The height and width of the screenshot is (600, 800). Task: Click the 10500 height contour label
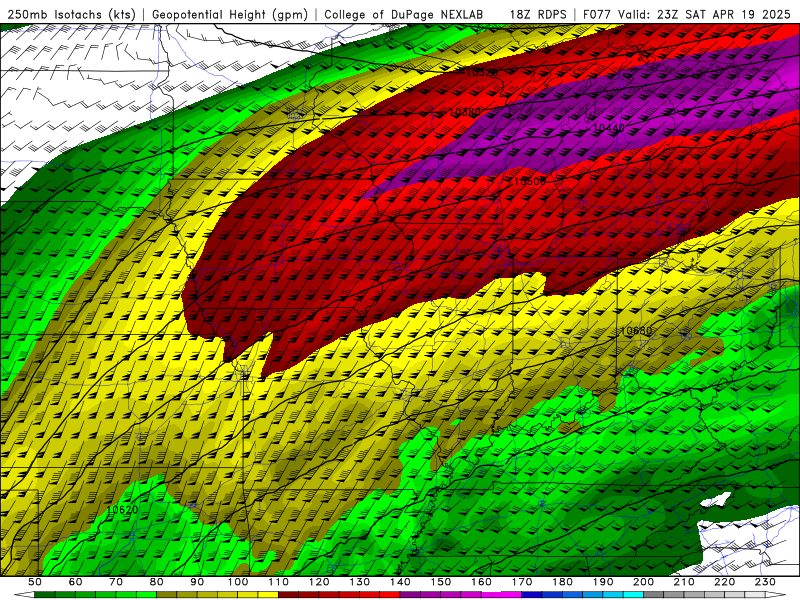pyautogui.click(x=530, y=181)
